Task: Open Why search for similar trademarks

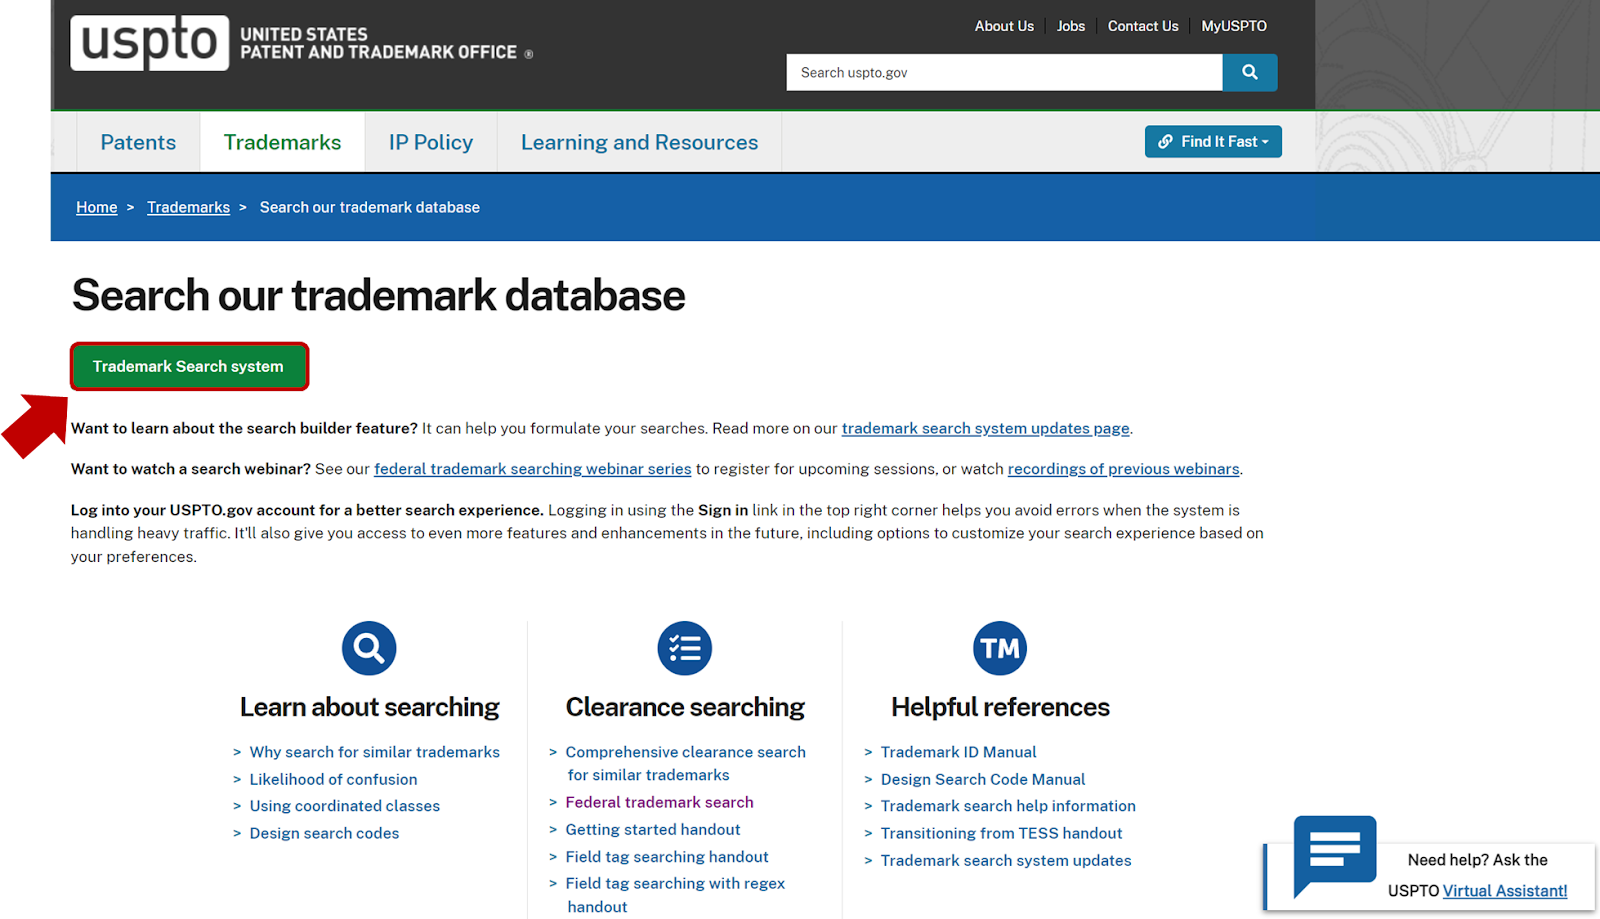Action: [x=374, y=752]
